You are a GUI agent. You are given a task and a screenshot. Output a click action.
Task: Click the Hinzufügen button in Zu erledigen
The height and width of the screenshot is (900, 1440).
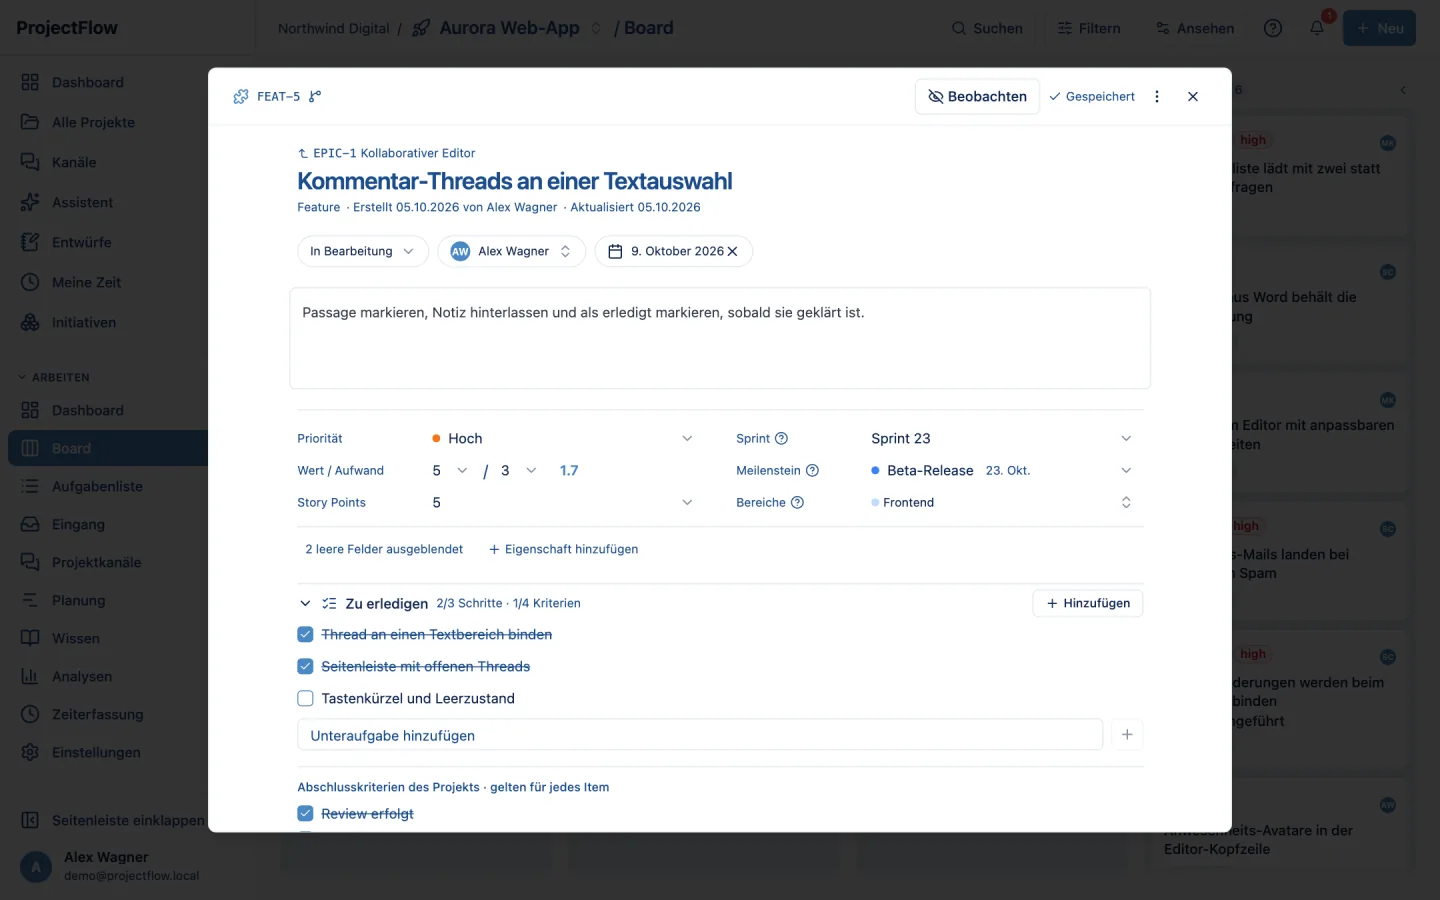1087,603
